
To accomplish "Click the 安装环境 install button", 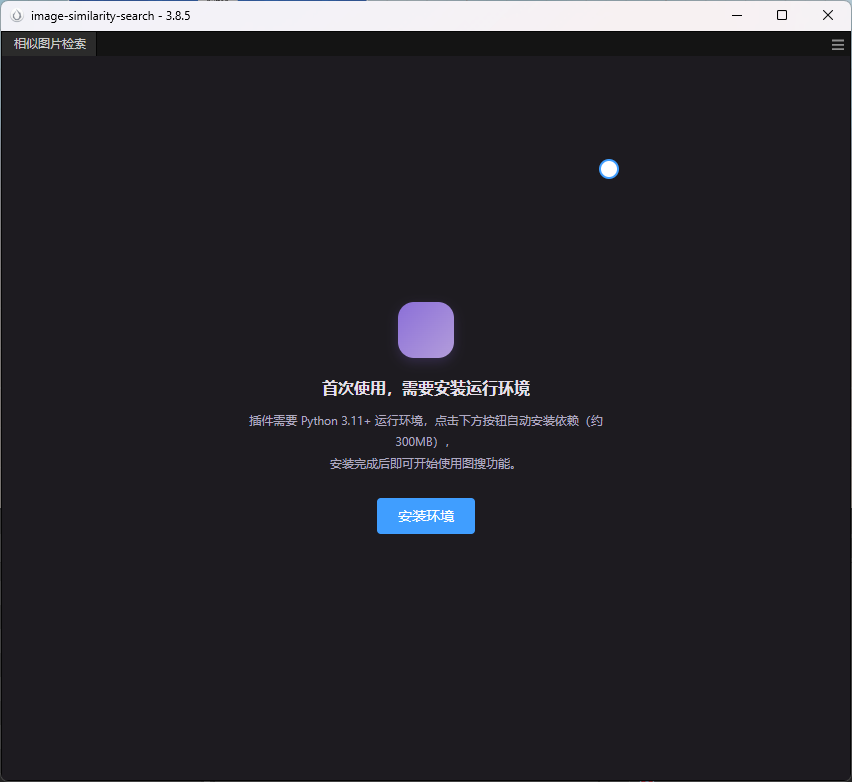I will pos(425,516).
